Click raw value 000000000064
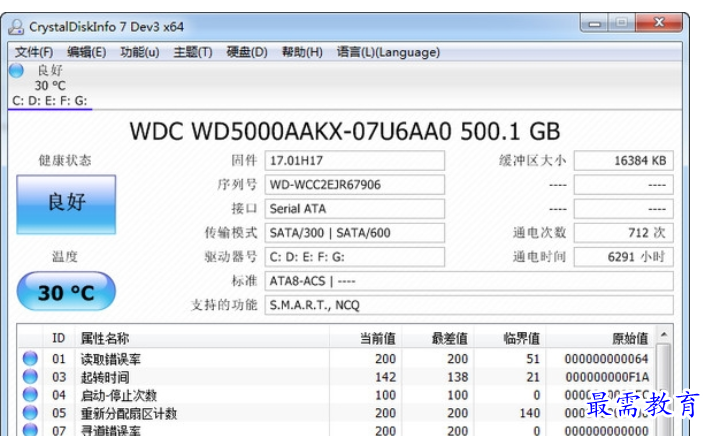Screen dimensions: 708x436 [x=606, y=359]
